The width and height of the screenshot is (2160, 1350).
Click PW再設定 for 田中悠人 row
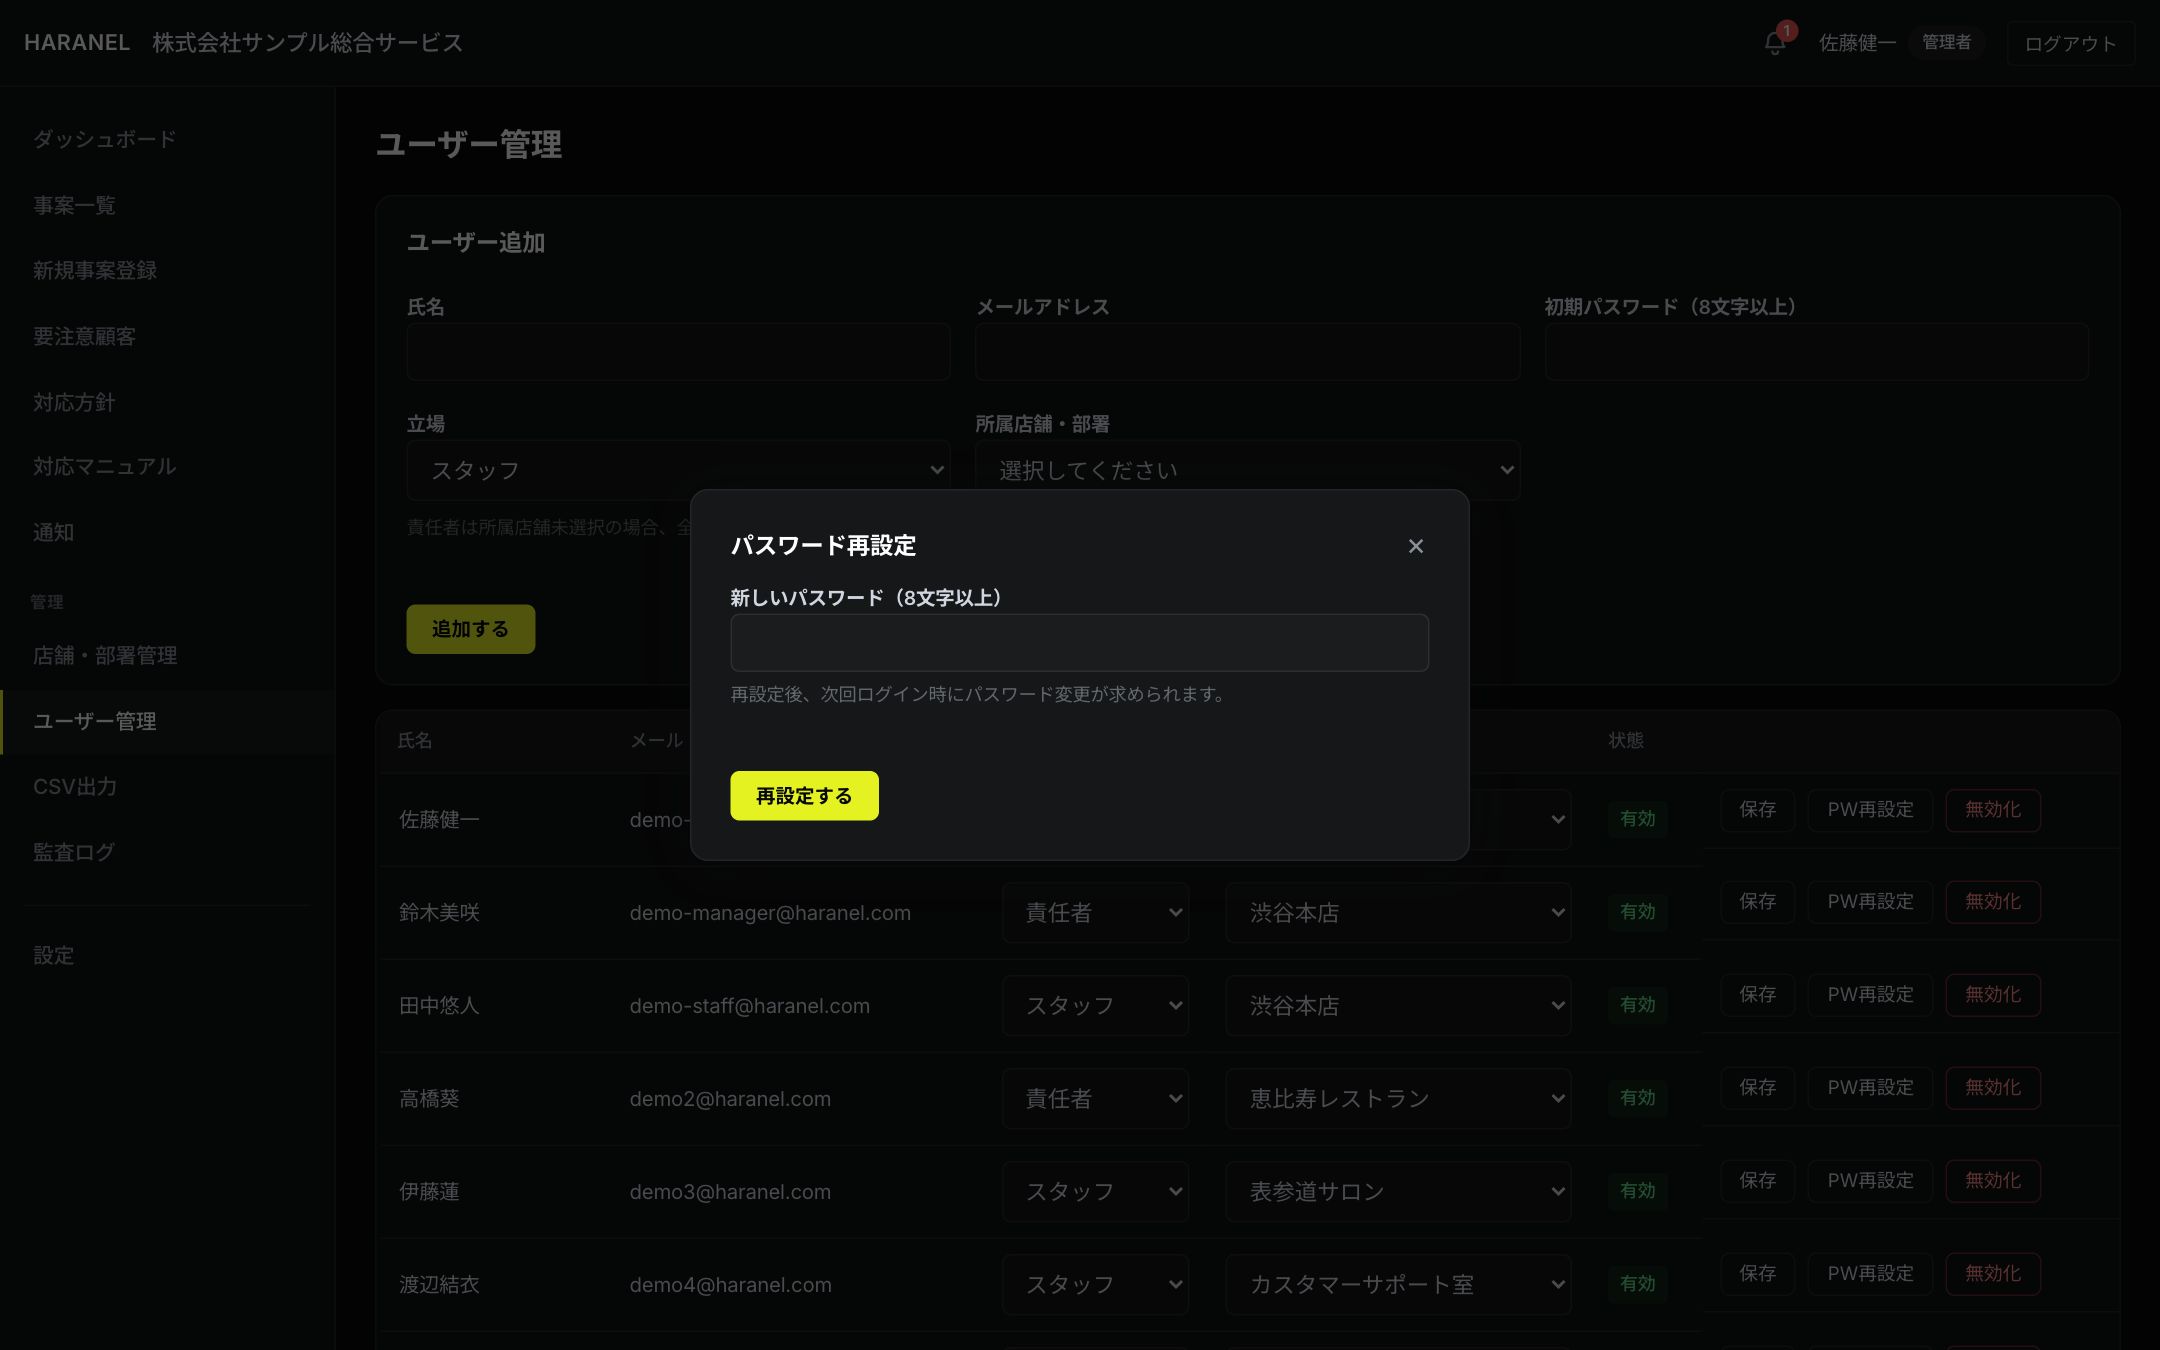(1870, 994)
